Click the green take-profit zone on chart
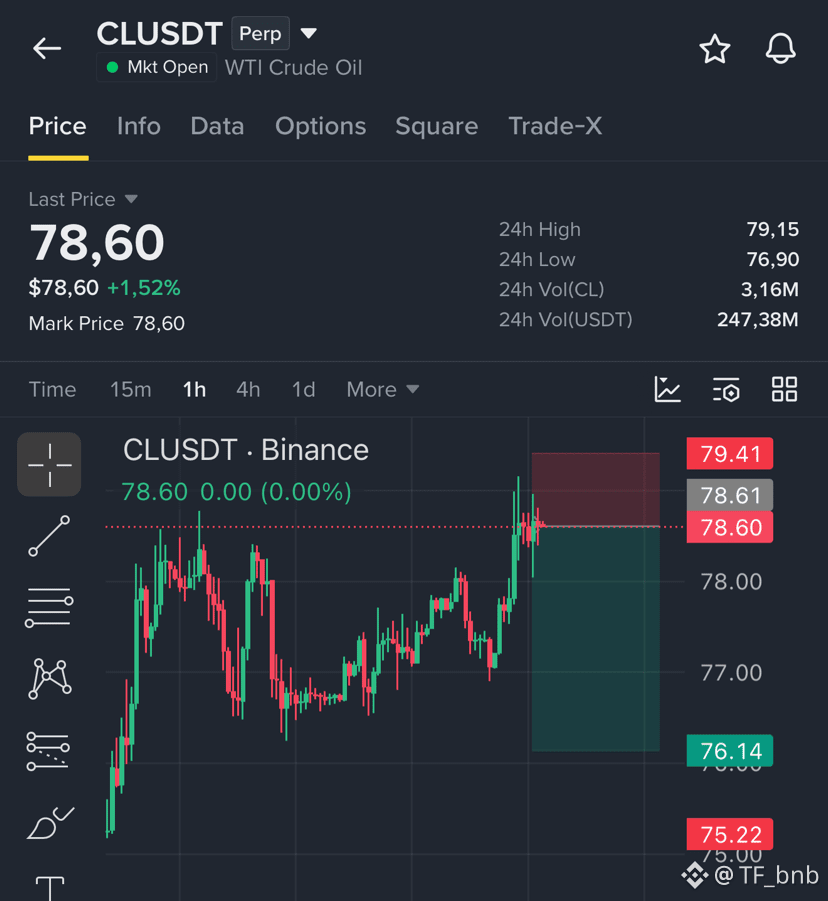Image resolution: width=828 pixels, height=901 pixels. tap(596, 638)
